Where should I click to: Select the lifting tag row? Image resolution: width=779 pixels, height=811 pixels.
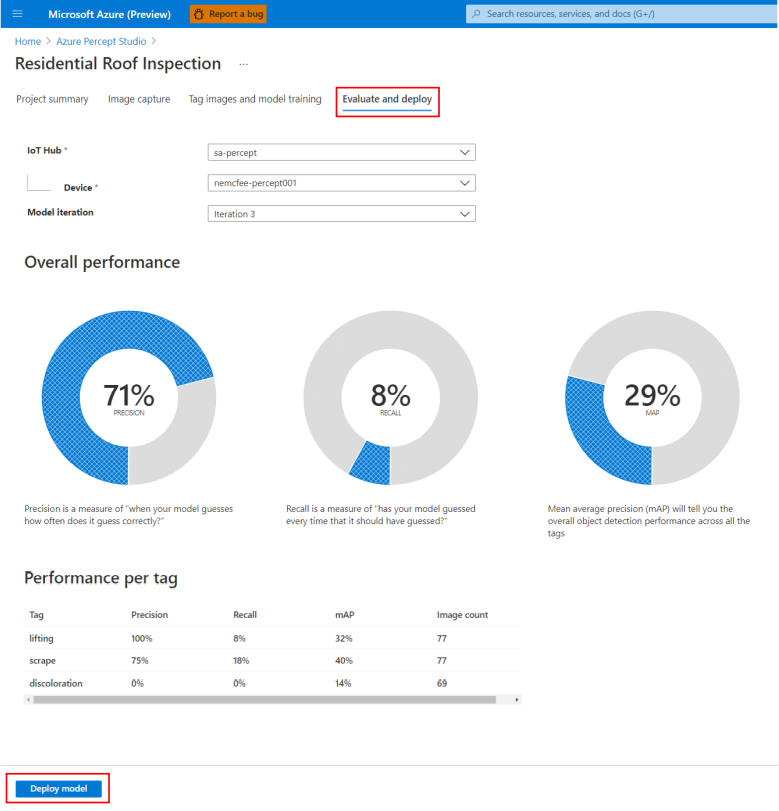point(273,638)
